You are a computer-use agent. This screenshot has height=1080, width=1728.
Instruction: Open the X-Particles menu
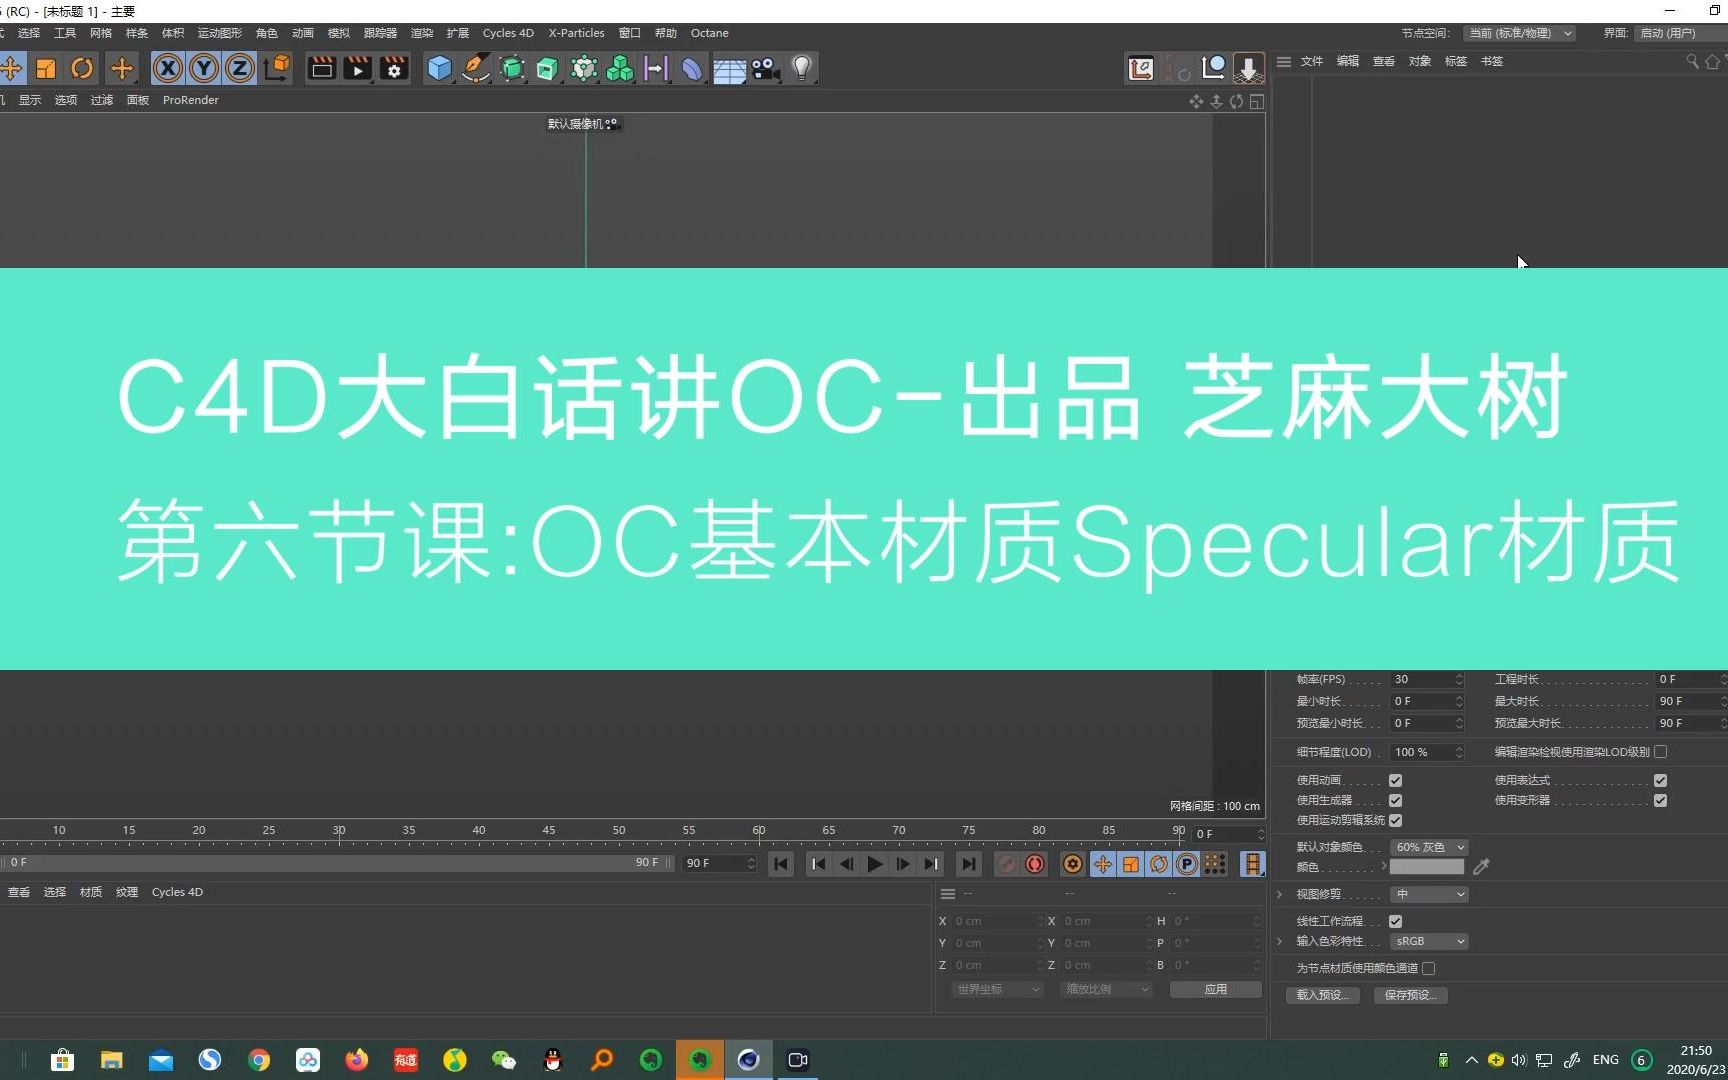576,33
